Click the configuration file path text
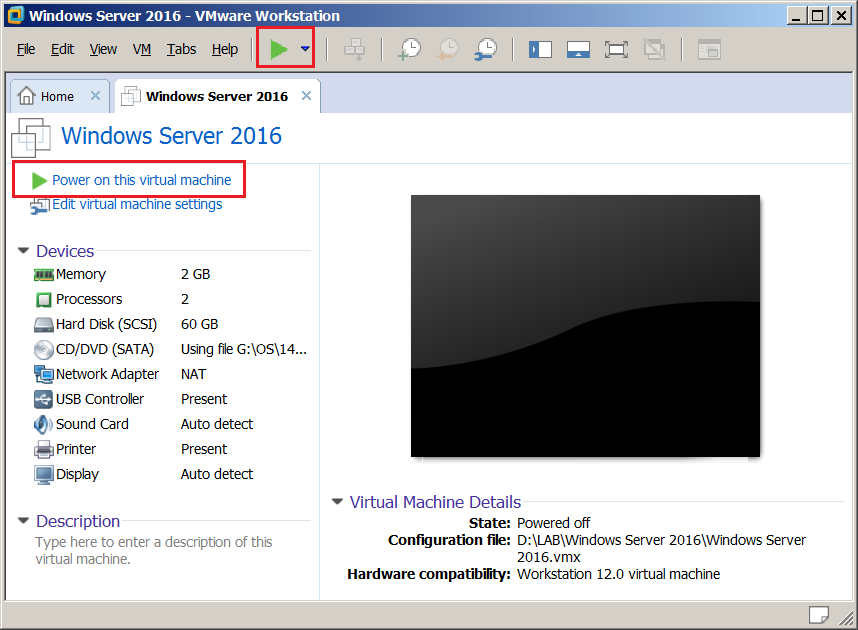Viewport: 858px width, 630px height. click(x=662, y=548)
